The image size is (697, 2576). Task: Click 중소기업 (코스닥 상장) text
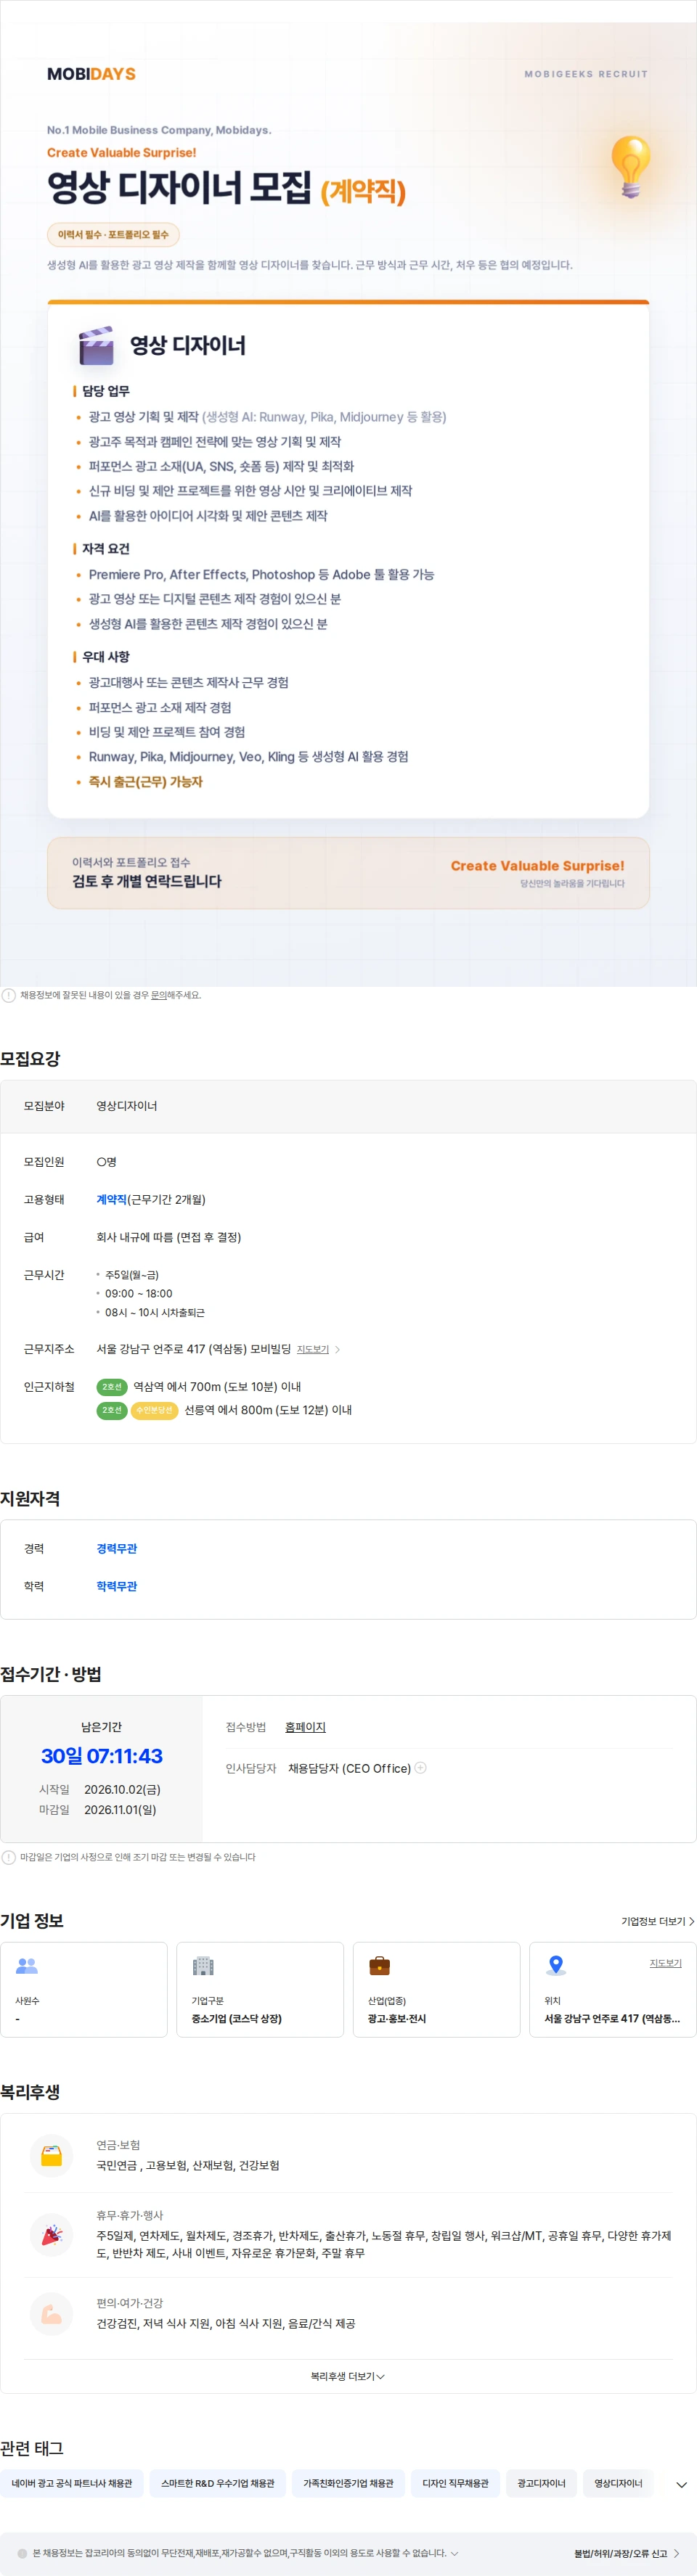(x=237, y=2018)
